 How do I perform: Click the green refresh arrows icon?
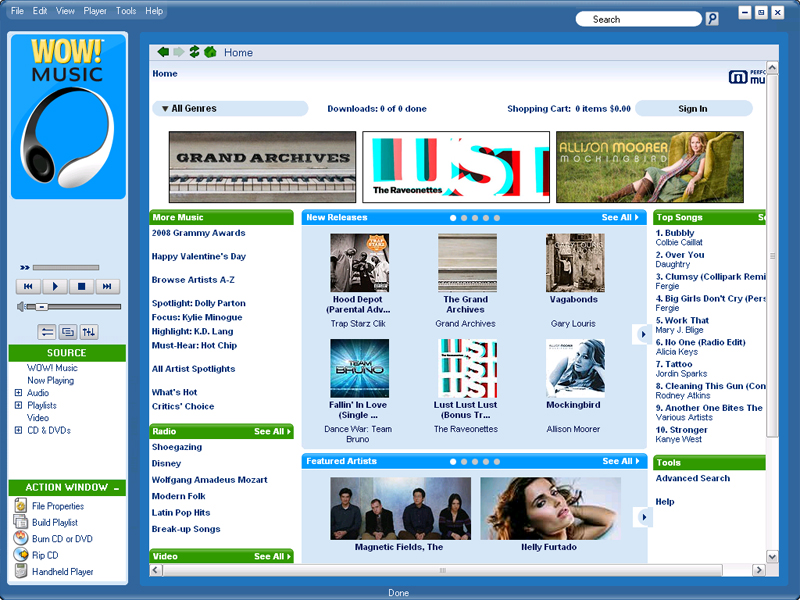pos(194,52)
